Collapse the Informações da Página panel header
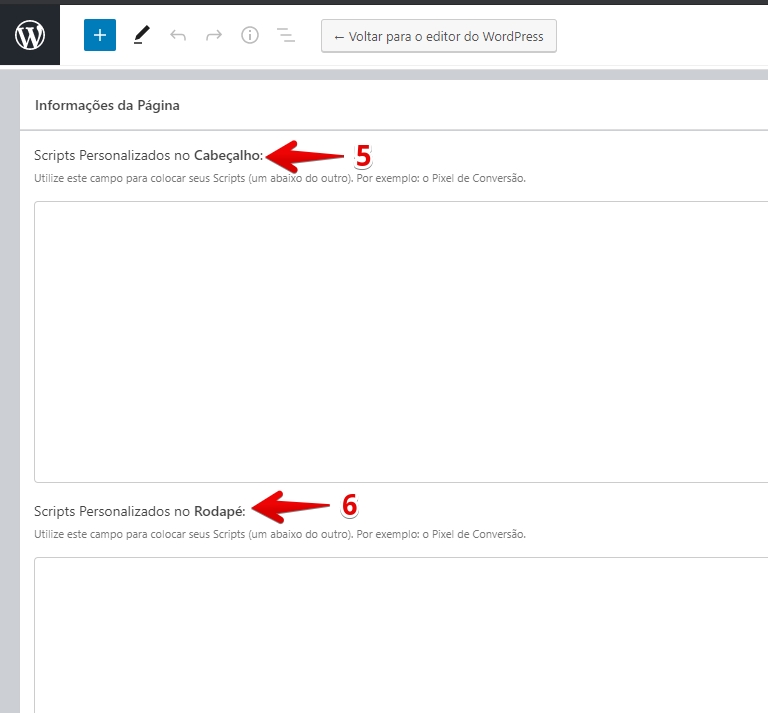The width and height of the screenshot is (768, 713). 107,105
